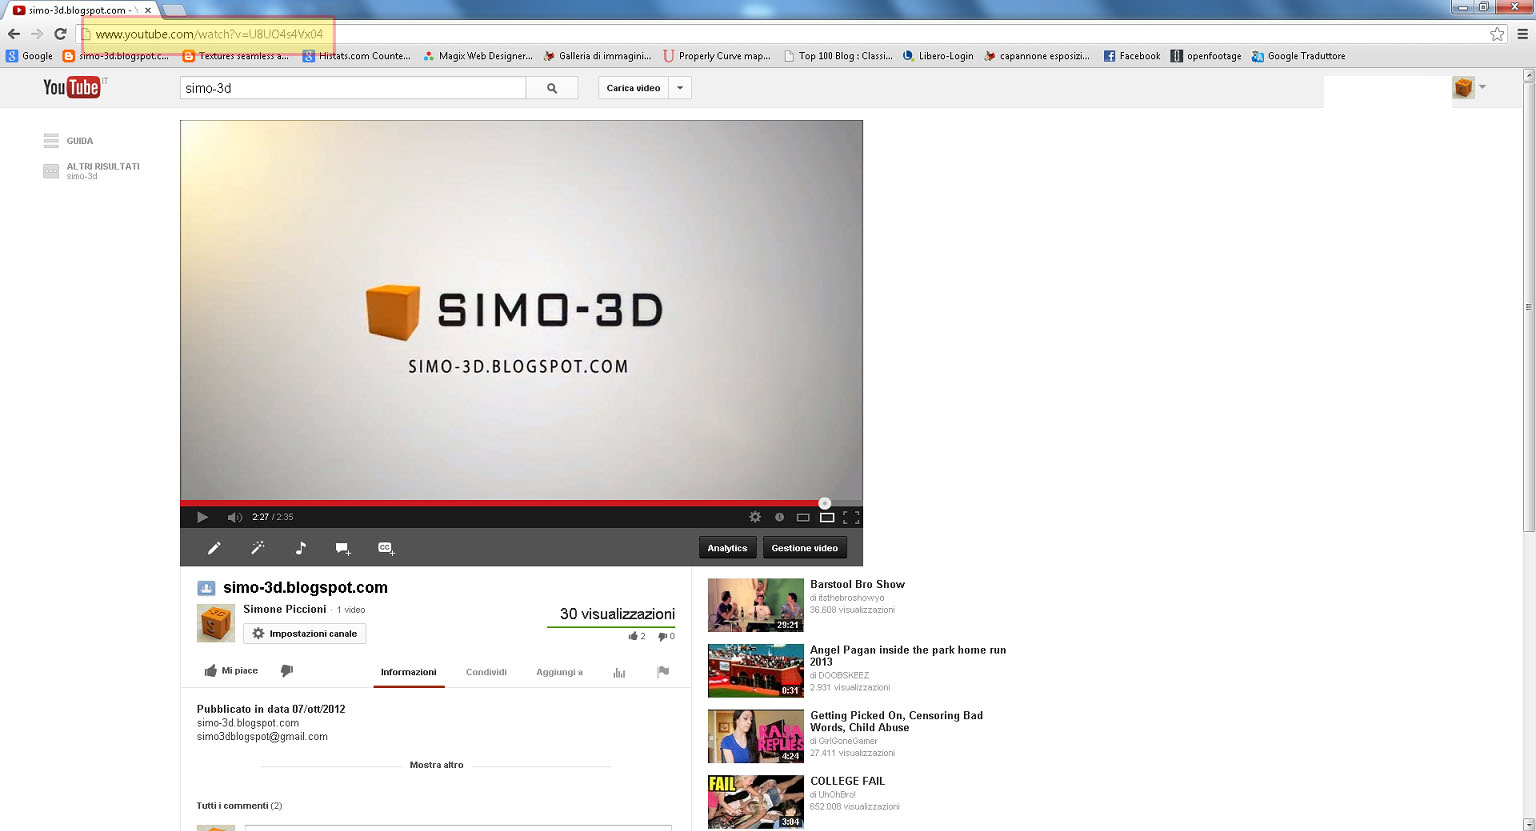Click the Chrome address bar URL
Screen dimensions: 1536x831
coord(209,34)
